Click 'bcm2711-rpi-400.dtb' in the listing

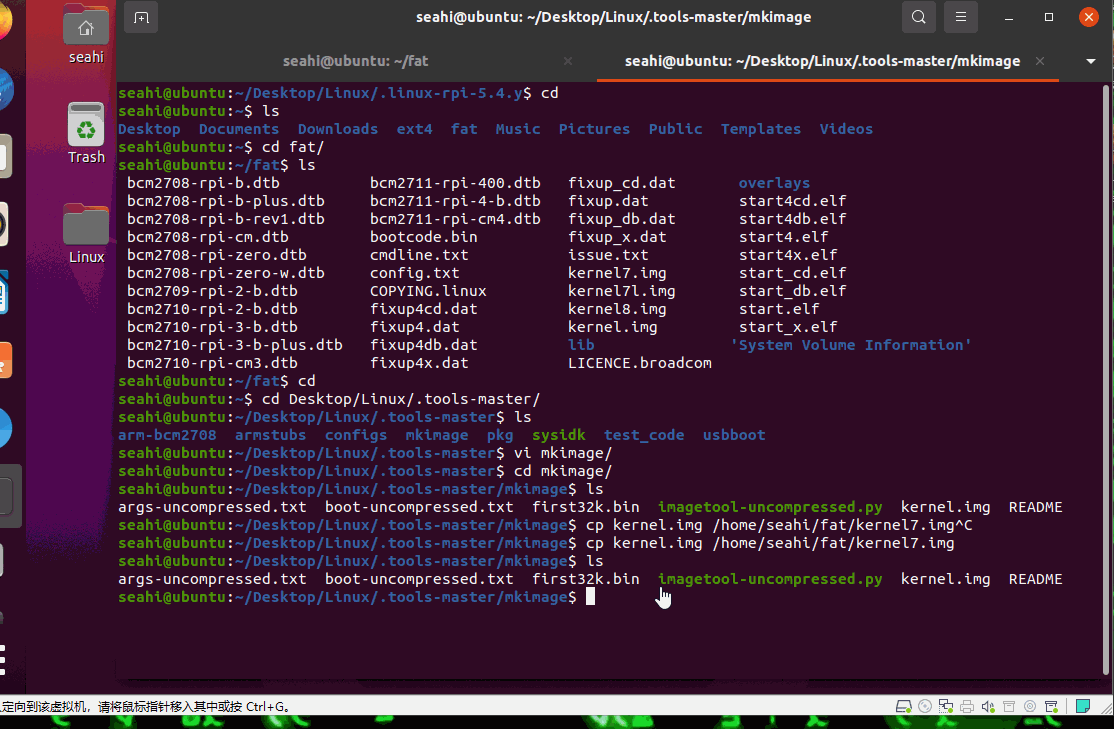(455, 183)
